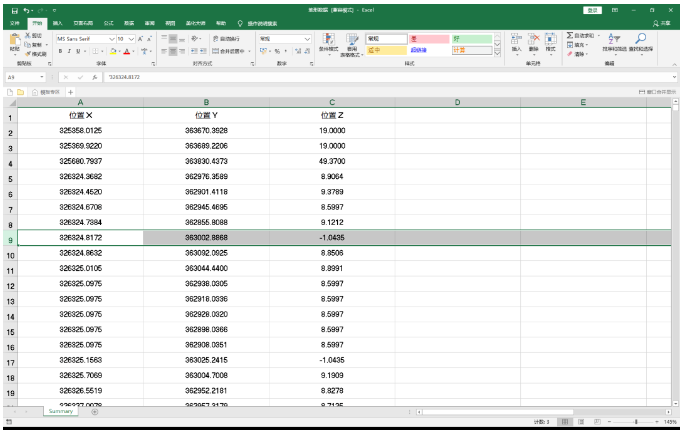The image size is (688, 434).
Task: Switch to Page Break Preview
Action: pos(597,422)
